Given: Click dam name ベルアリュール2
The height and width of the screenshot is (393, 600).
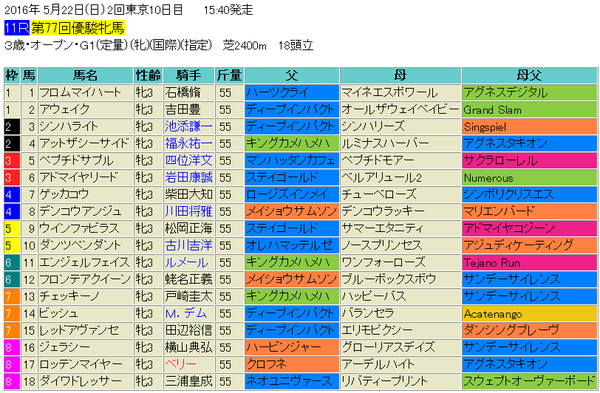Looking at the screenshot, I should click(x=382, y=177).
